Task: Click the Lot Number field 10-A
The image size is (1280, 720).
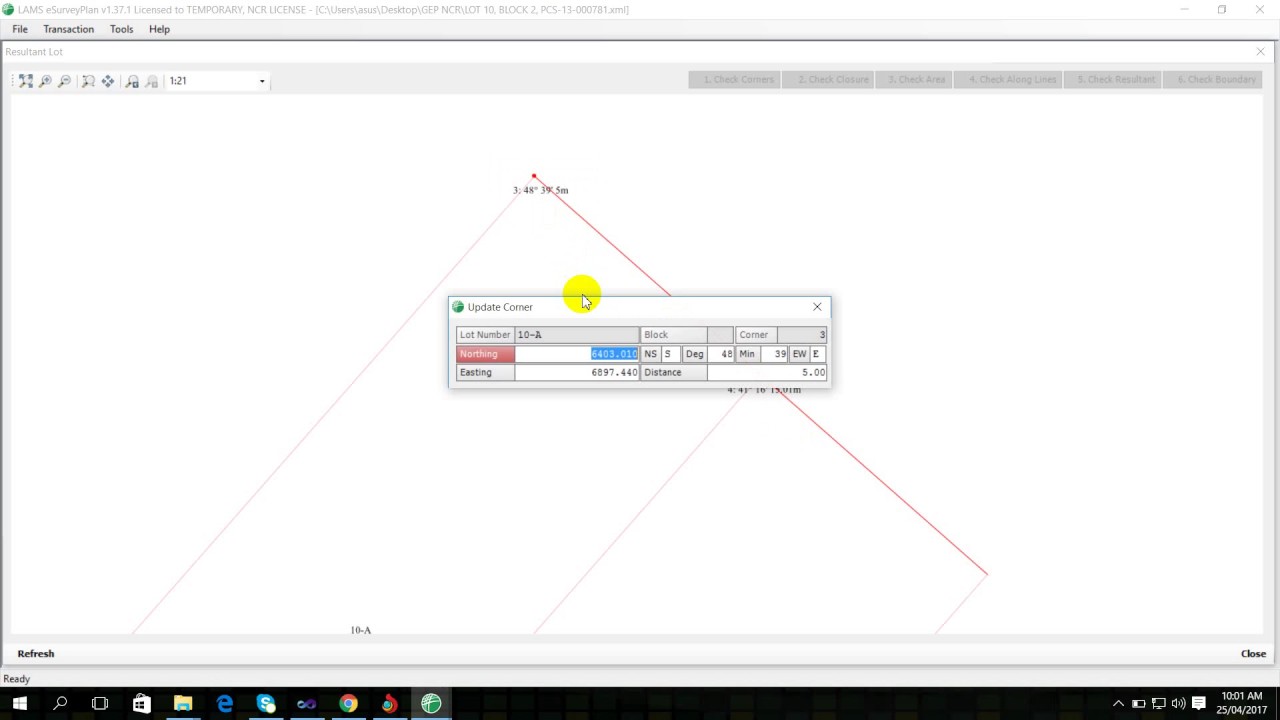Action: tap(577, 335)
